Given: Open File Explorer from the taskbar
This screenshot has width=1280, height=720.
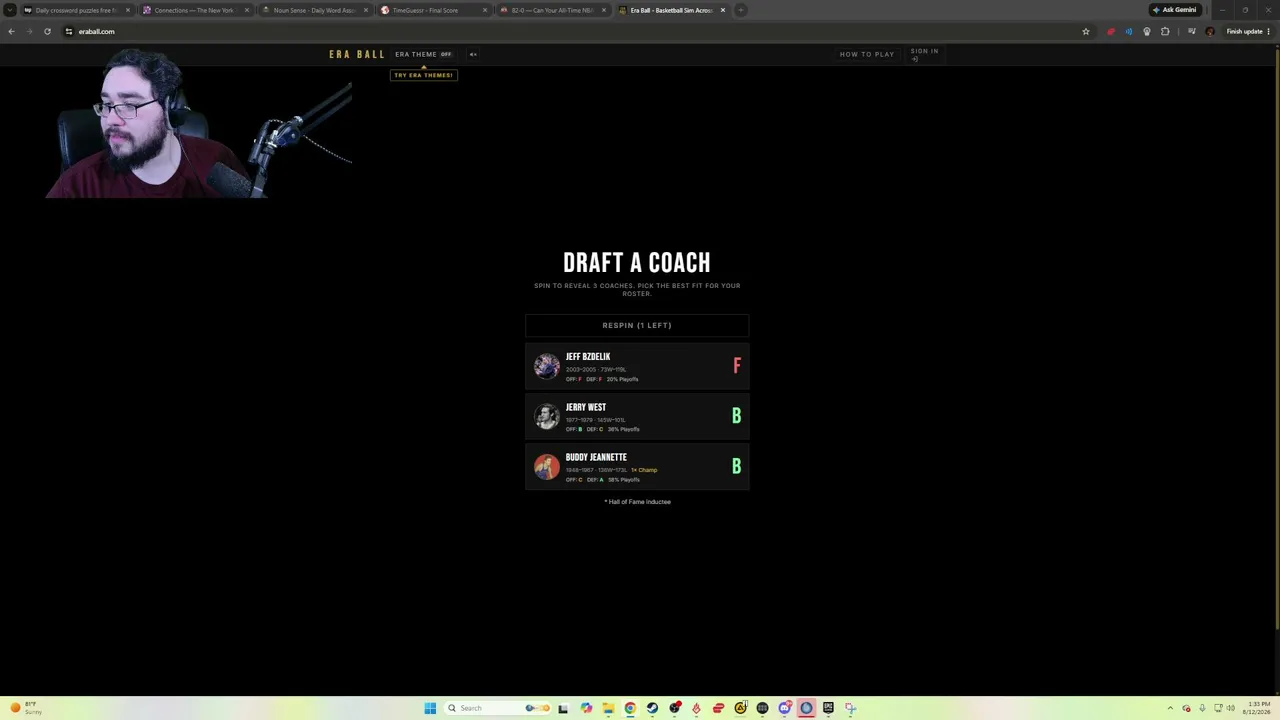Looking at the screenshot, I should [x=608, y=708].
